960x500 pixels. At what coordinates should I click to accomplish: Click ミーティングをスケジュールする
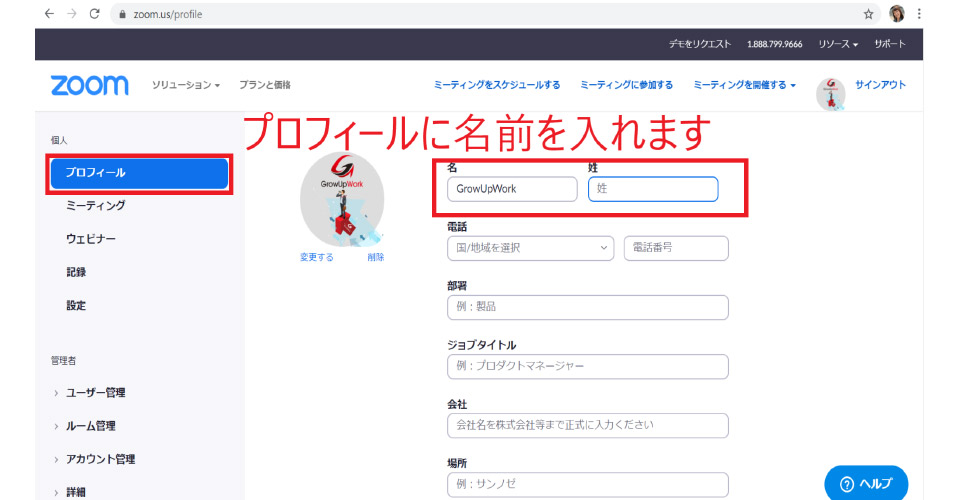coord(497,85)
